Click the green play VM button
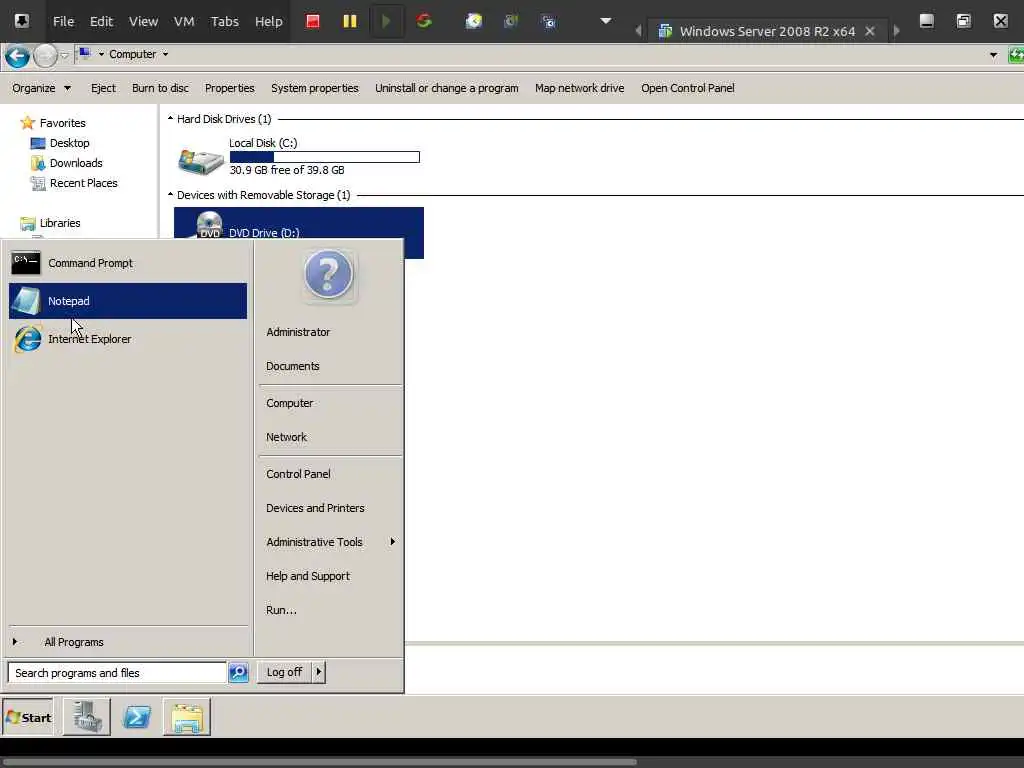The height and width of the screenshot is (768, 1024). (386, 22)
